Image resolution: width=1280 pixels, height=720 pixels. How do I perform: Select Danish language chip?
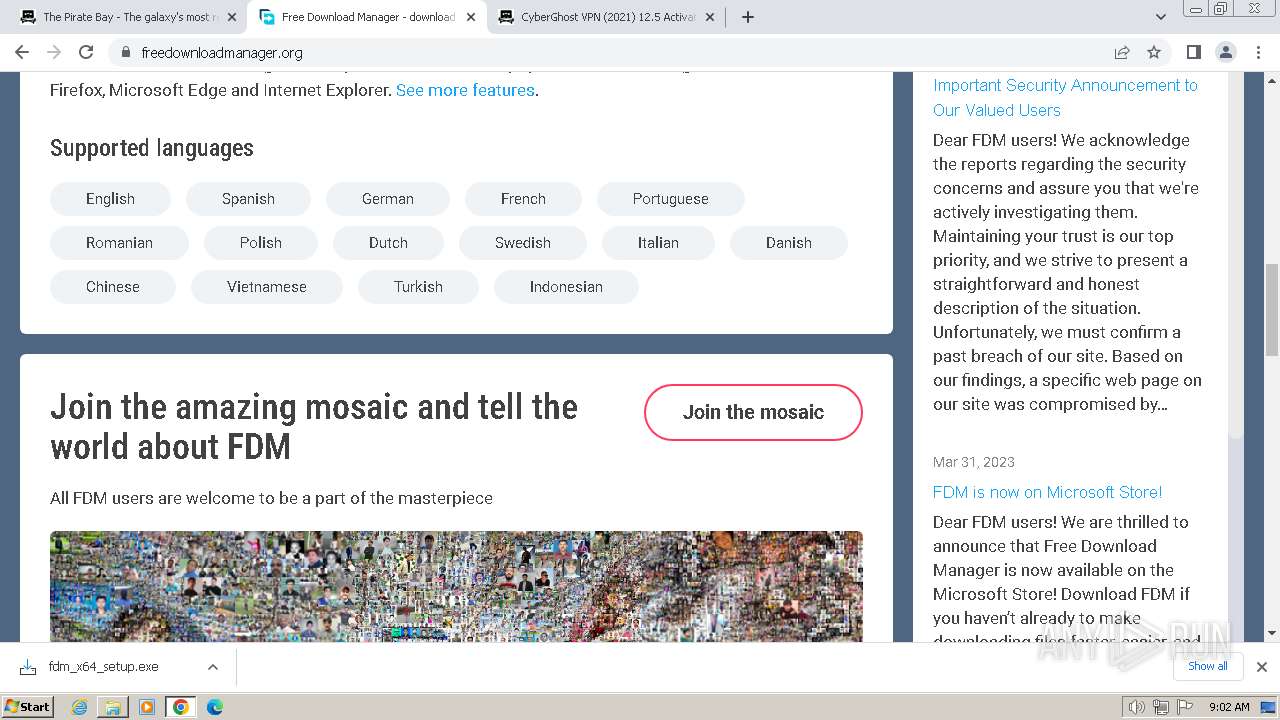[x=789, y=243]
